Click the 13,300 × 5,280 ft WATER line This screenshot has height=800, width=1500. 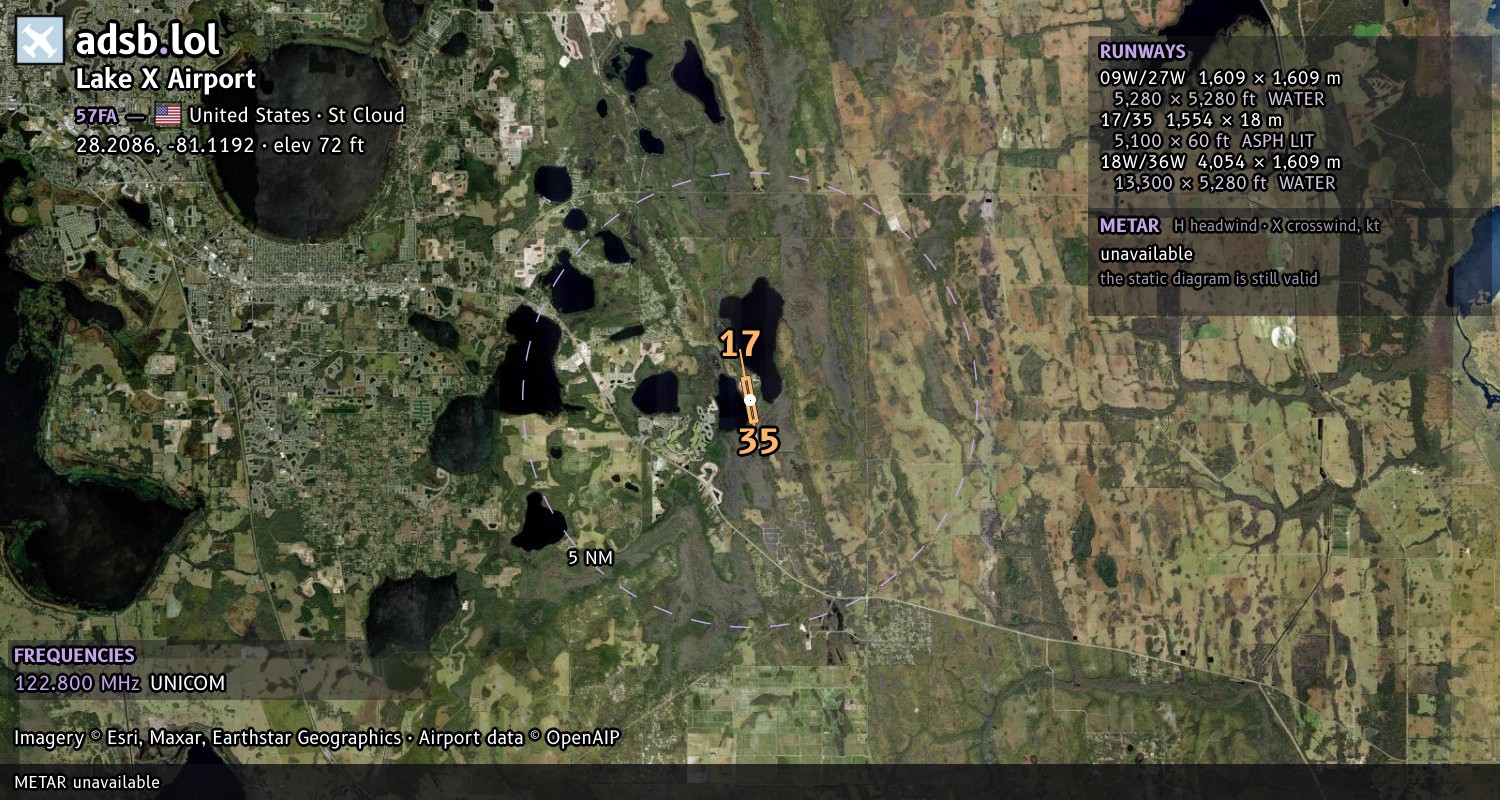pos(1224,183)
